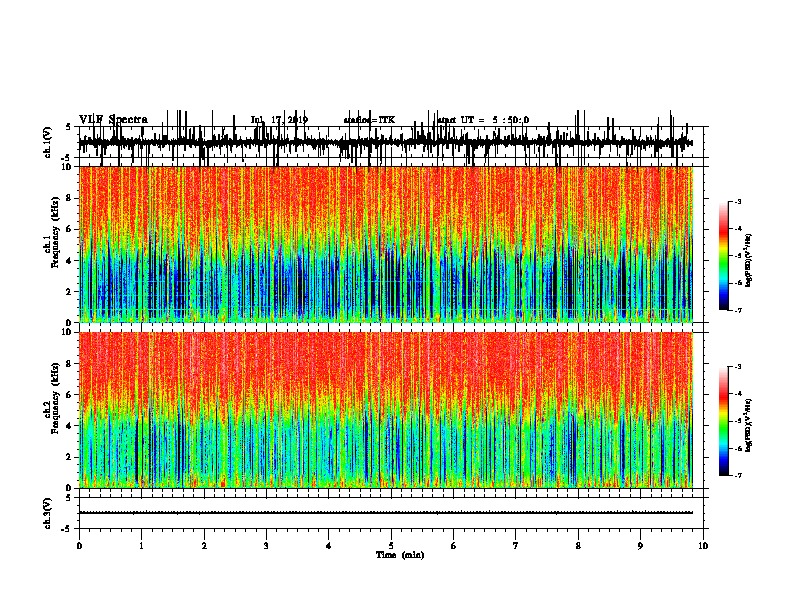Click the ch.1 spectrogram color scale bar
This screenshot has width=792, height=612.
click(x=723, y=256)
